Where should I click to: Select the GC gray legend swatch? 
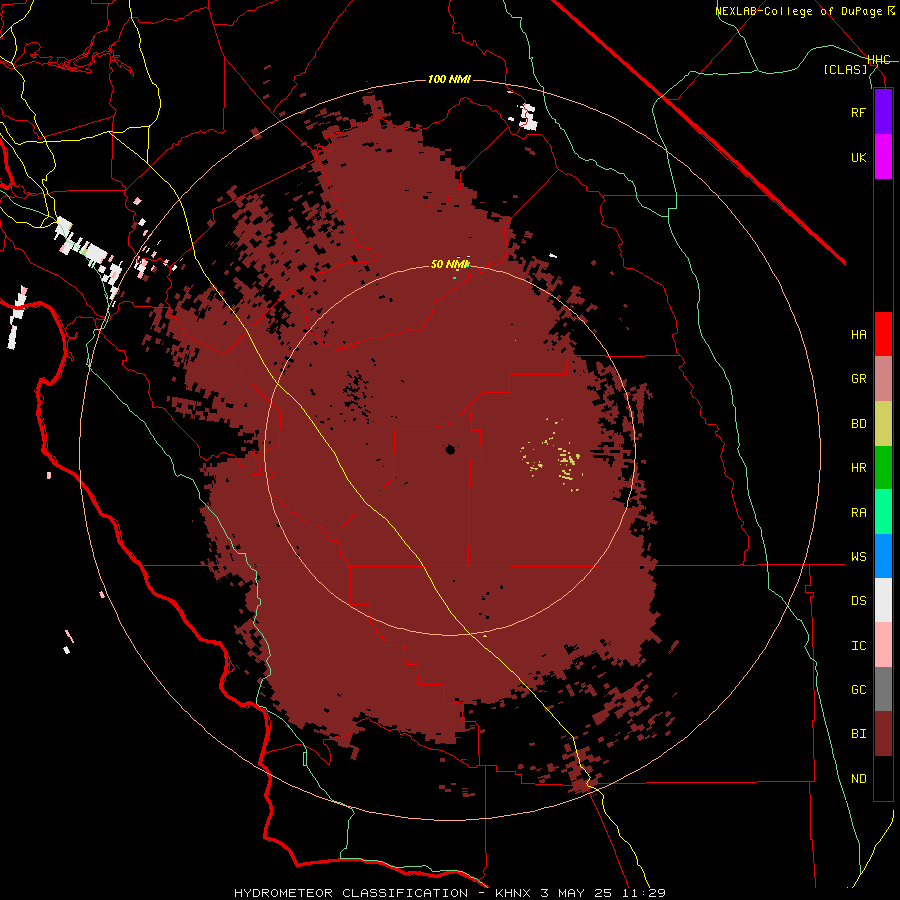pyautogui.click(x=883, y=689)
